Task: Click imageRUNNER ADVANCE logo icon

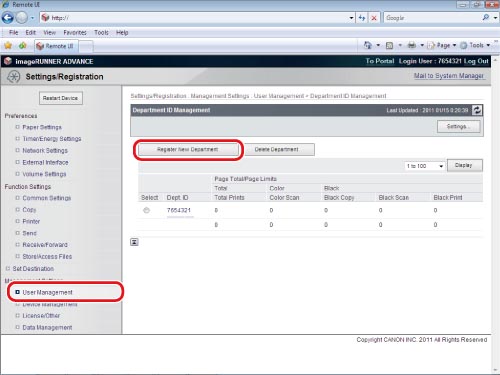Action: [x=8, y=61]
